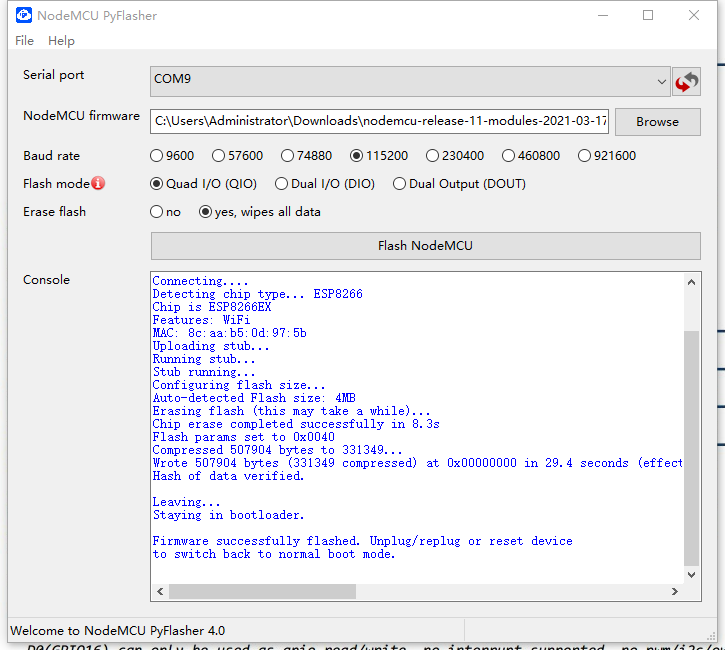725x650 pixels.
Task: Select 74880 baud rate
Action: 307,156
